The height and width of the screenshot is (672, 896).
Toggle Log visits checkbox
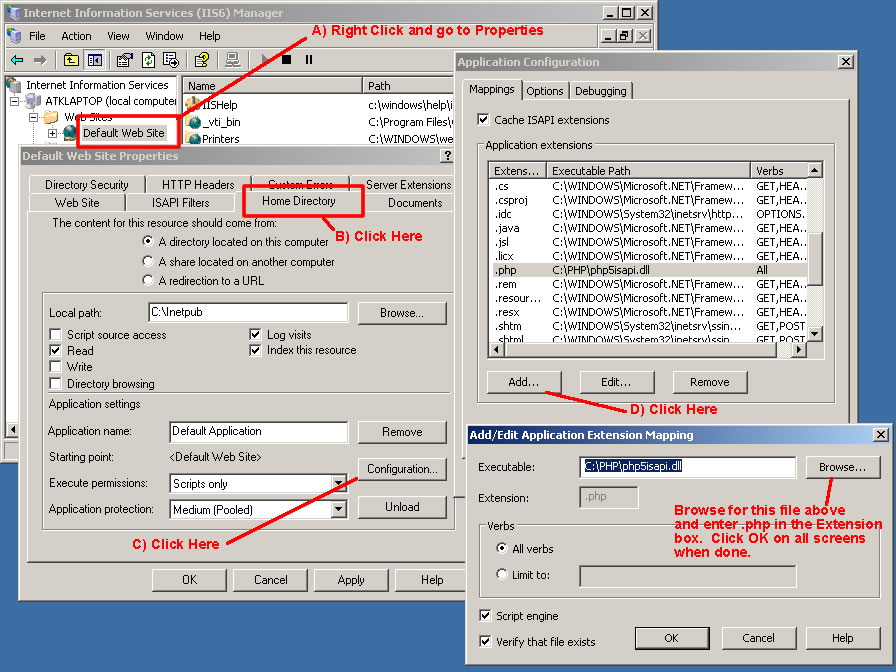255,334
